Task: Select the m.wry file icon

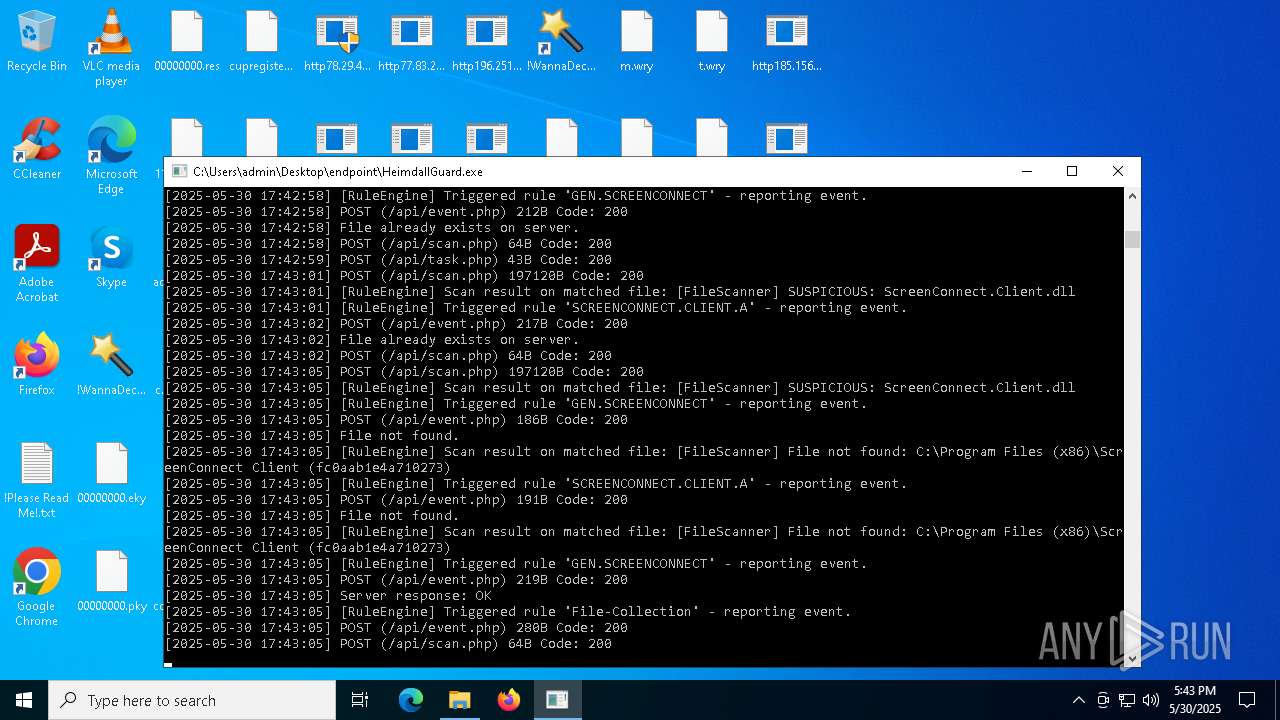Action: click(x=637, y=42)
